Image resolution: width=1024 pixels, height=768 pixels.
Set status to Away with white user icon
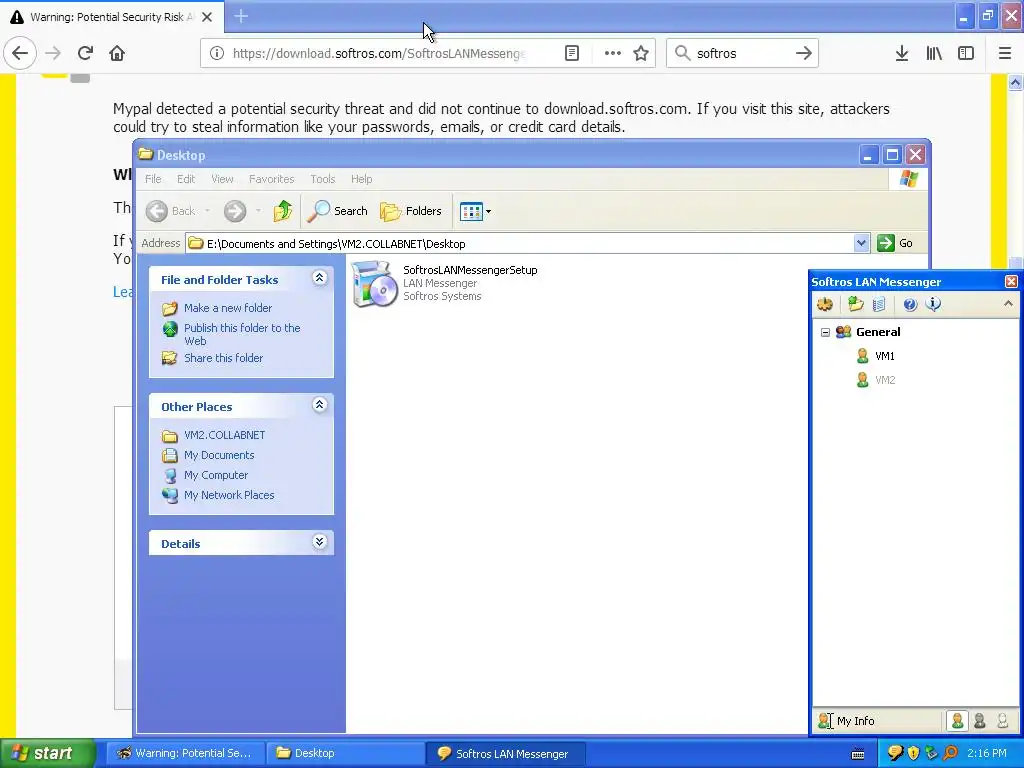1002,721
